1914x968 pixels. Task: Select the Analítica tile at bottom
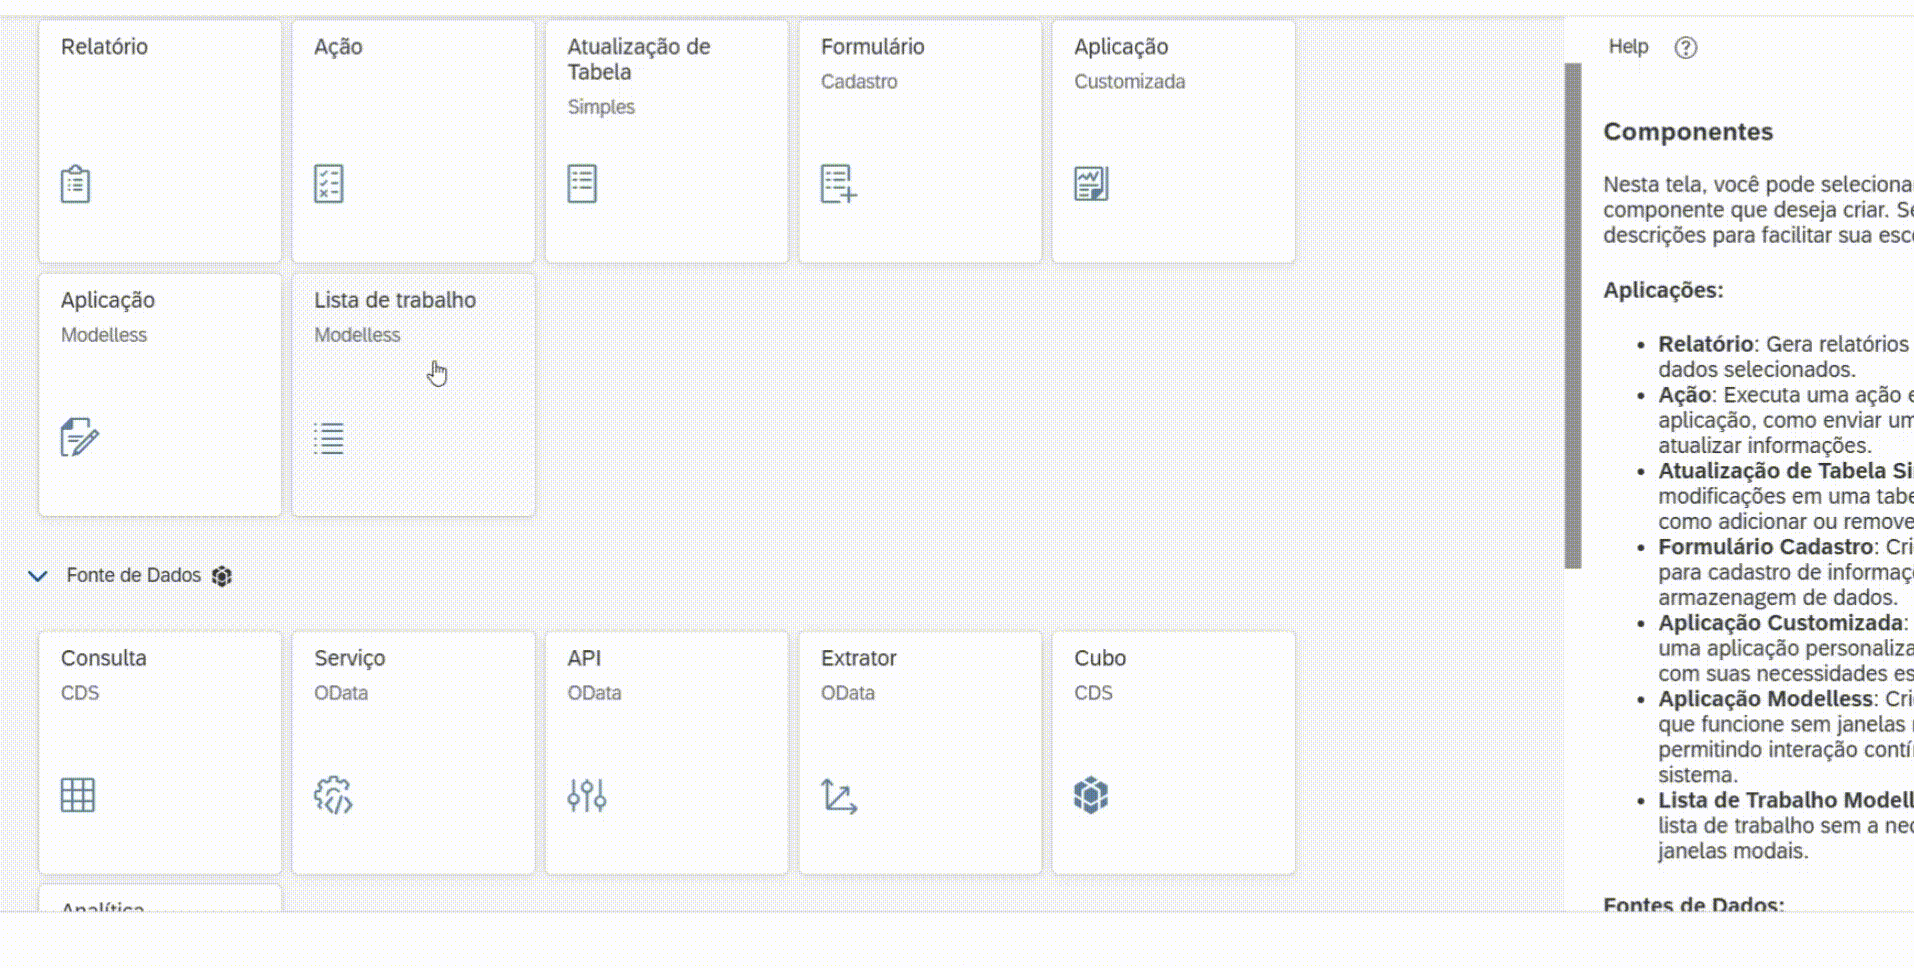click(160, 899)
